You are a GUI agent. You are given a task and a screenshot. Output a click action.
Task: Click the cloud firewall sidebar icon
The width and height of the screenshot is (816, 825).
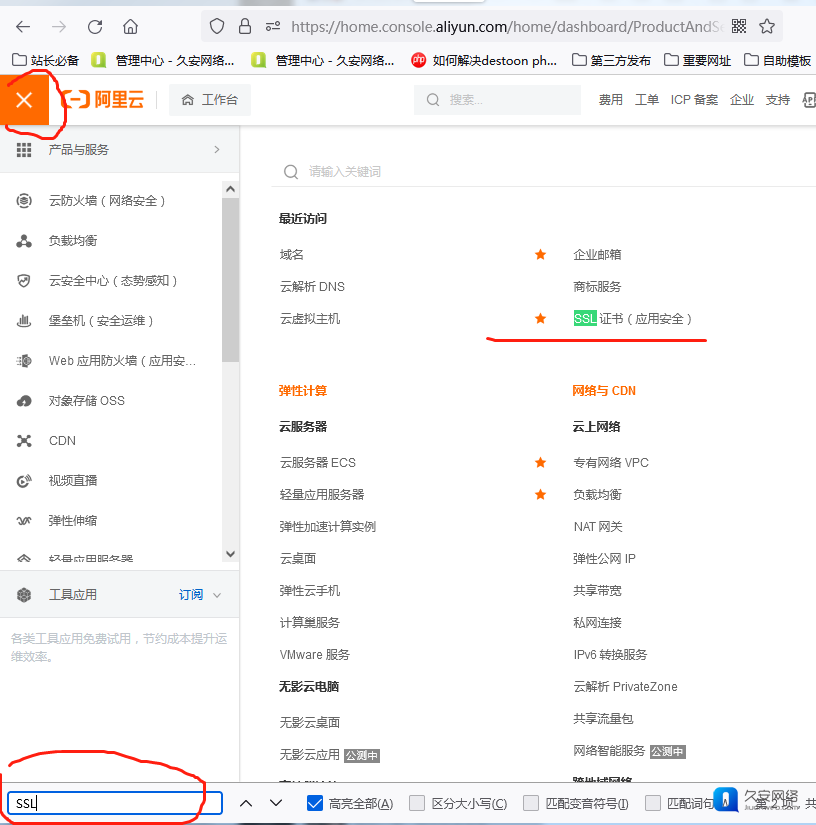click(x=25, y=201)
